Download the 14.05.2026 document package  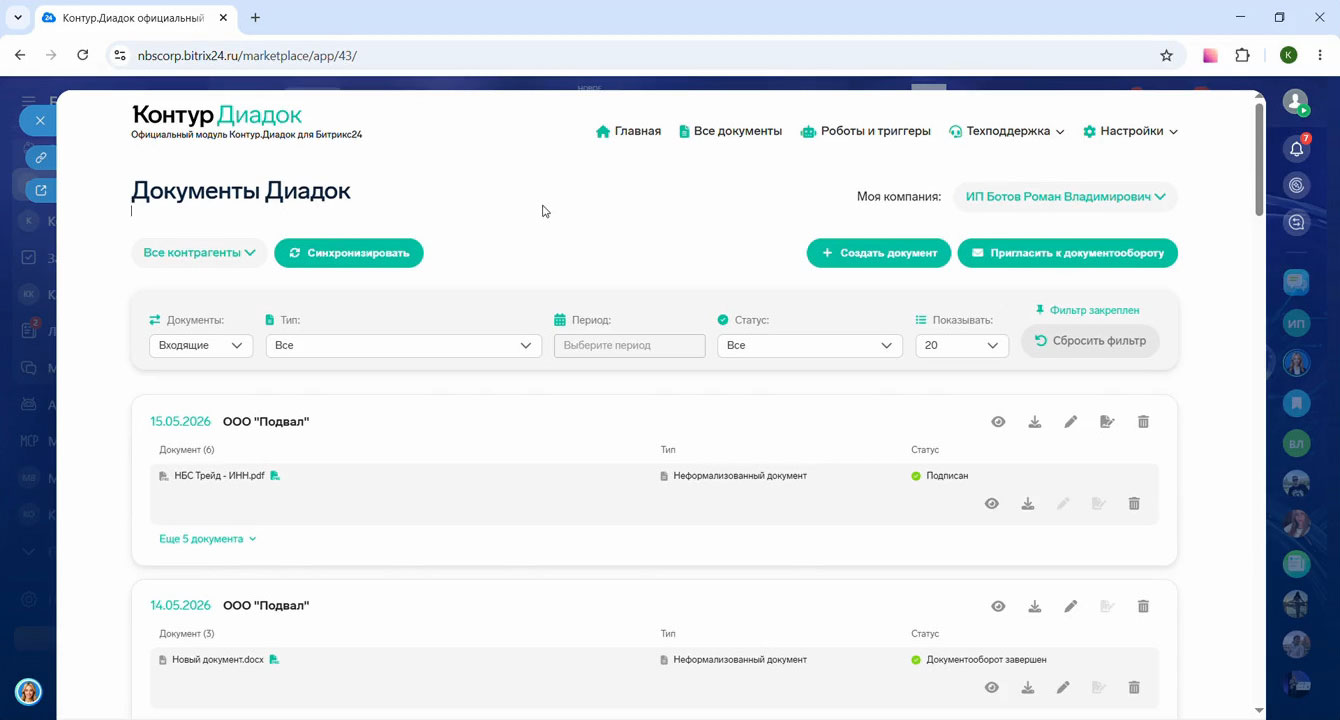pos(1035,606)
